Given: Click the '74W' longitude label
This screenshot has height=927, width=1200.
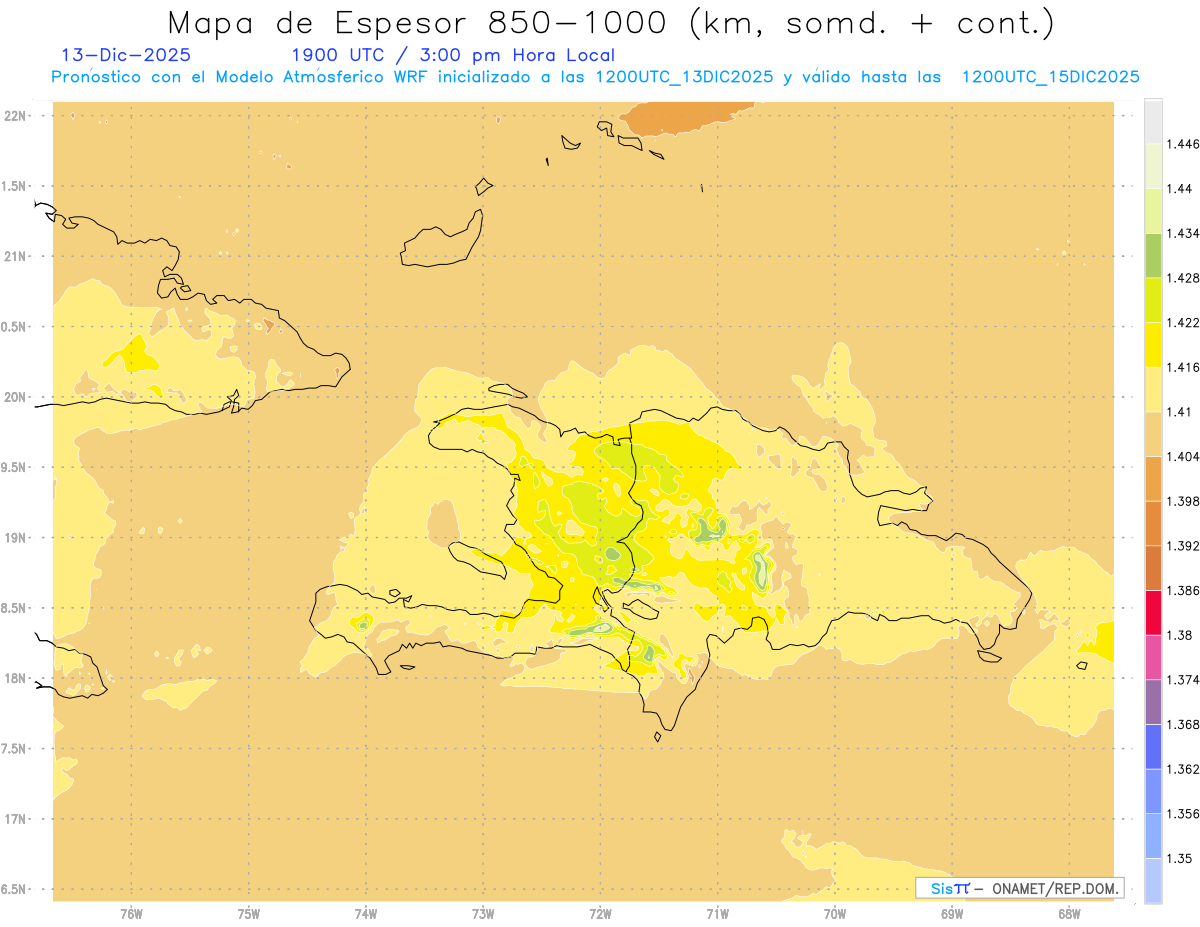Looking at the screenshot, I should pyautogui.click(x=365, y=914).
